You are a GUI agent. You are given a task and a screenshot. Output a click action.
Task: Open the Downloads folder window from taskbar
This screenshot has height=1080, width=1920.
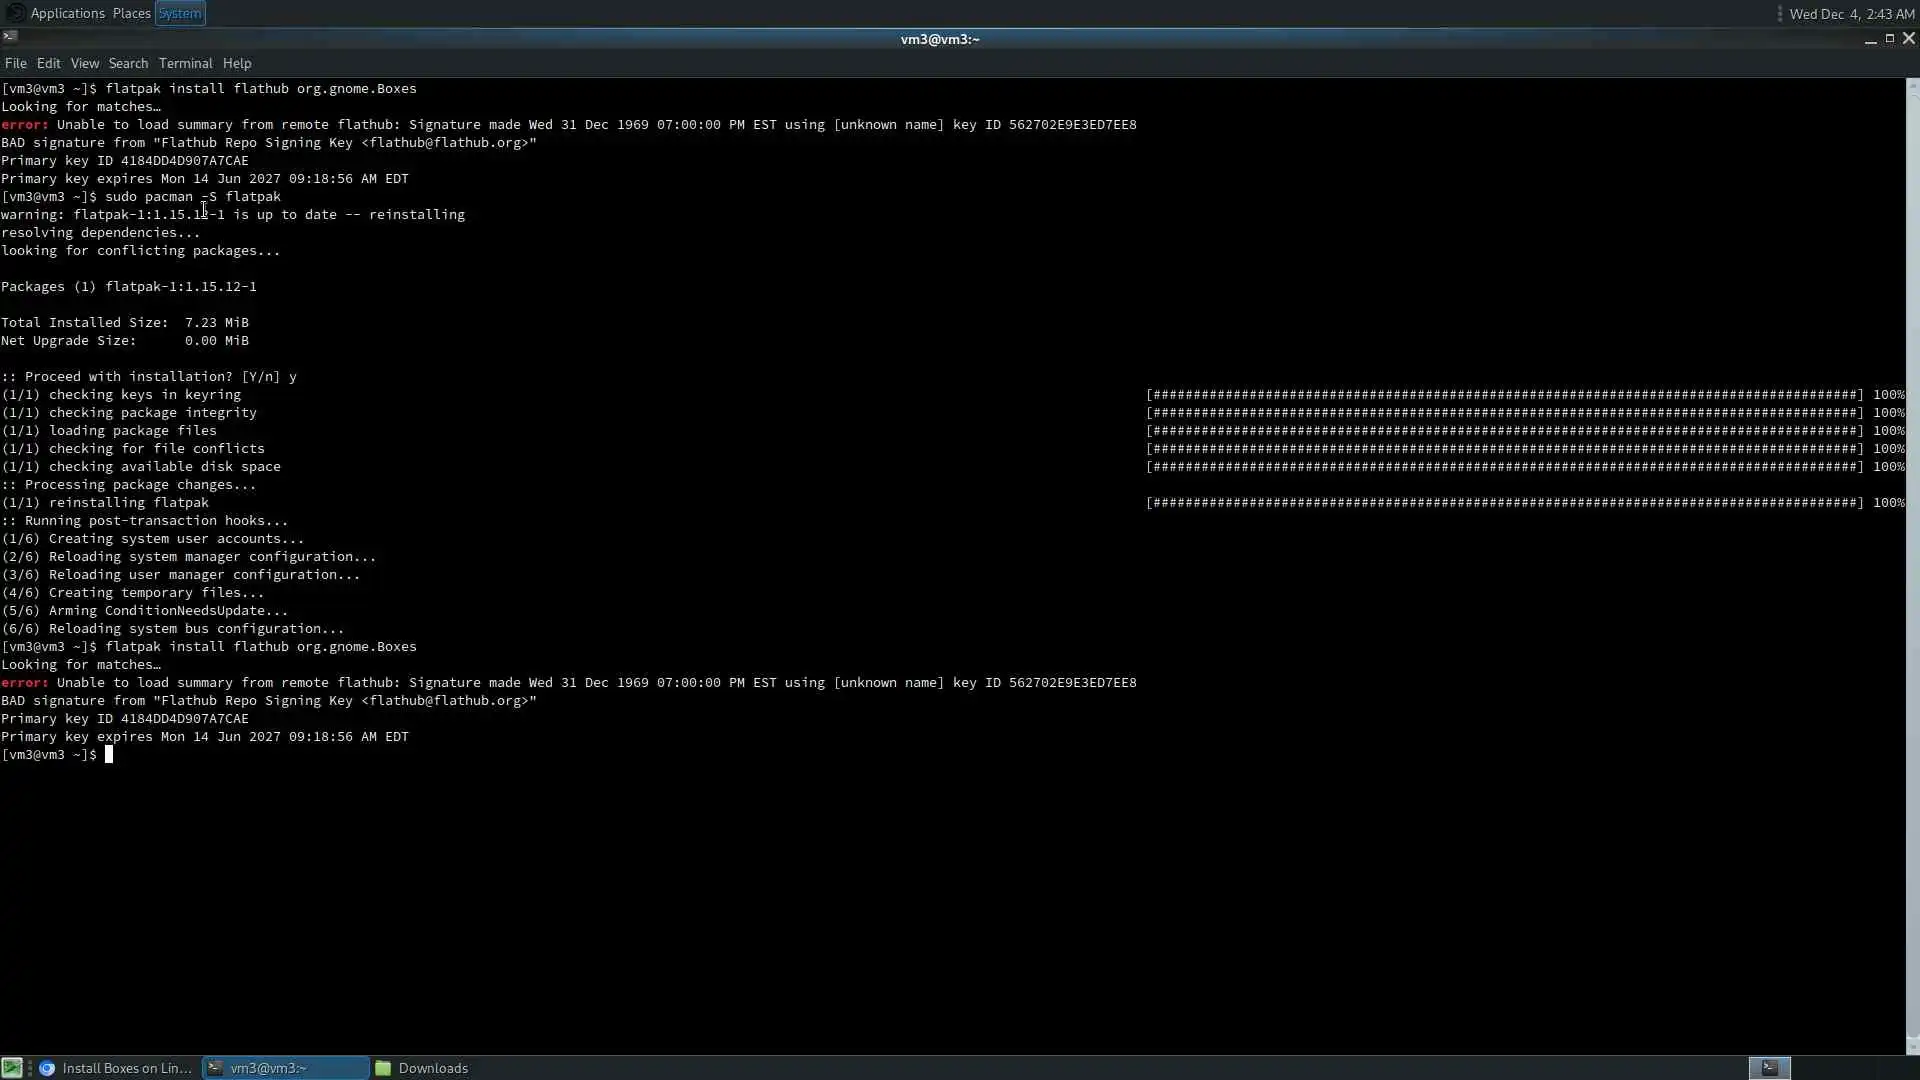click(422, 1068)
